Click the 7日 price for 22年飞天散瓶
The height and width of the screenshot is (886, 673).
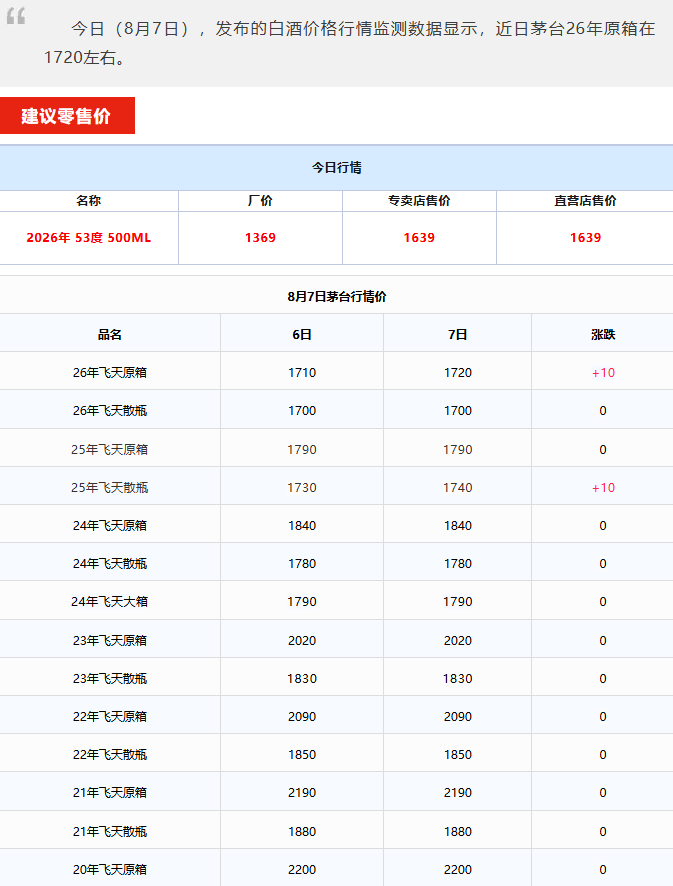pyautogui.click(x=458, y=755)
